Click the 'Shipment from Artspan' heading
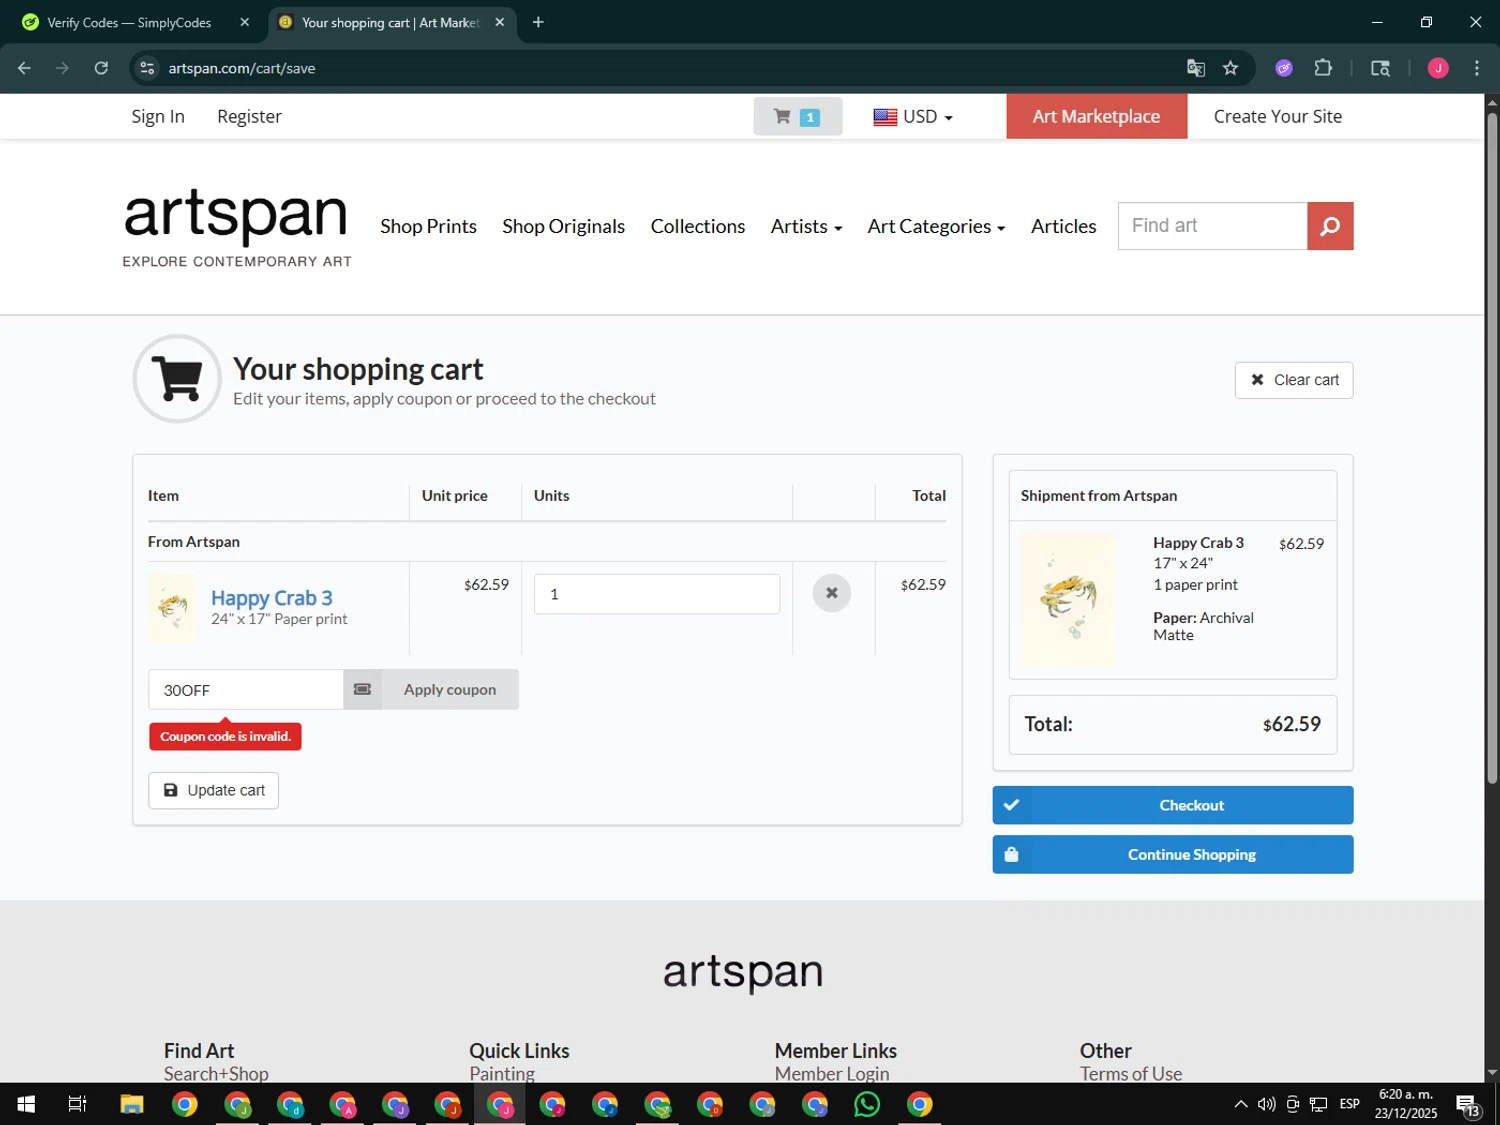Viewport: 1500px width, 1125px height. [1098, 495]
